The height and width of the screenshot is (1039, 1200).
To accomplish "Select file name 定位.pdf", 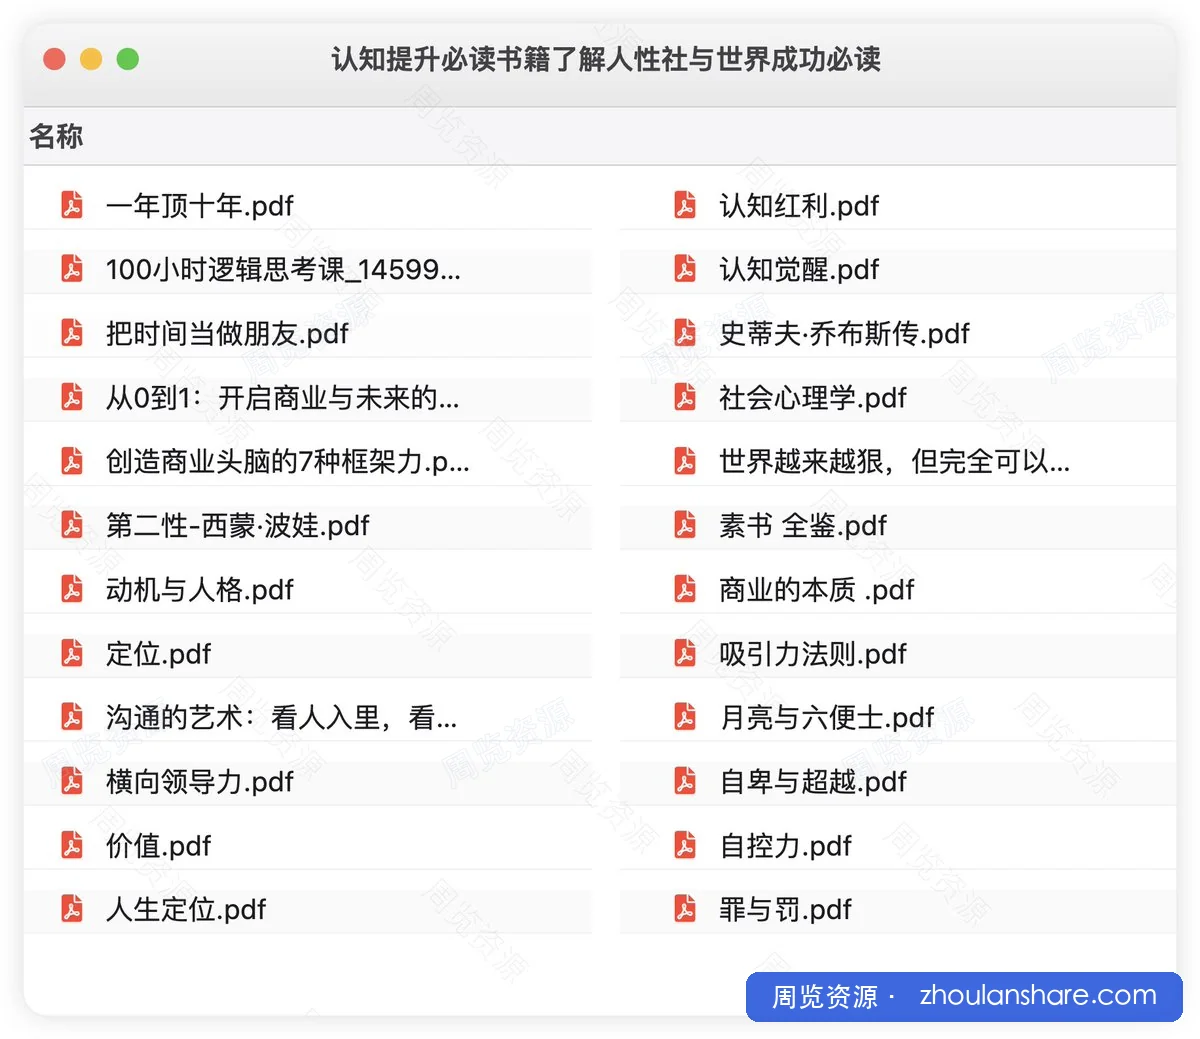I will pos(159,654).
